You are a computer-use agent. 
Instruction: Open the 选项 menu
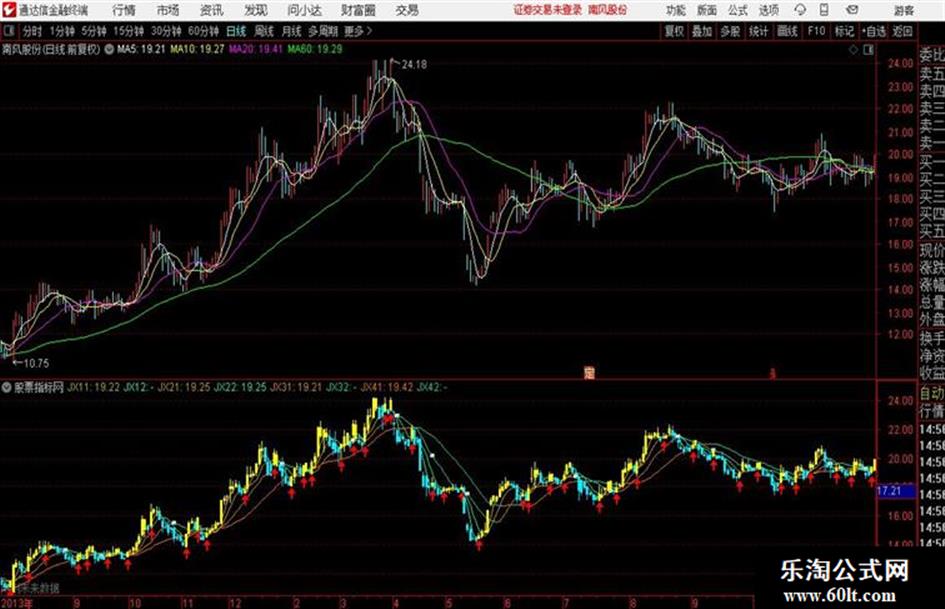(768, 10)
